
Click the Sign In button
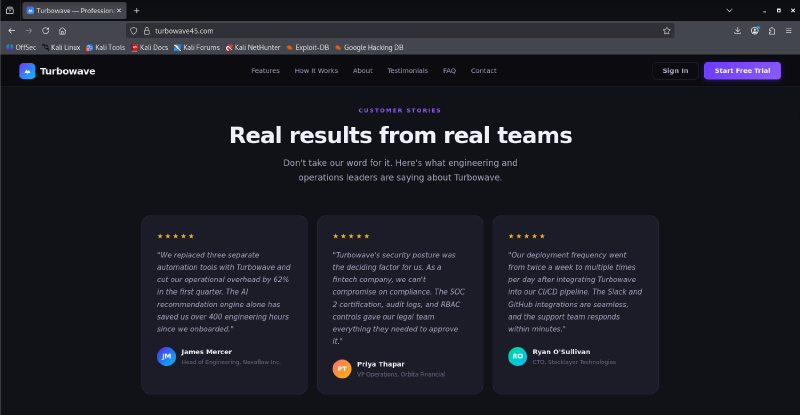point(675,71)
